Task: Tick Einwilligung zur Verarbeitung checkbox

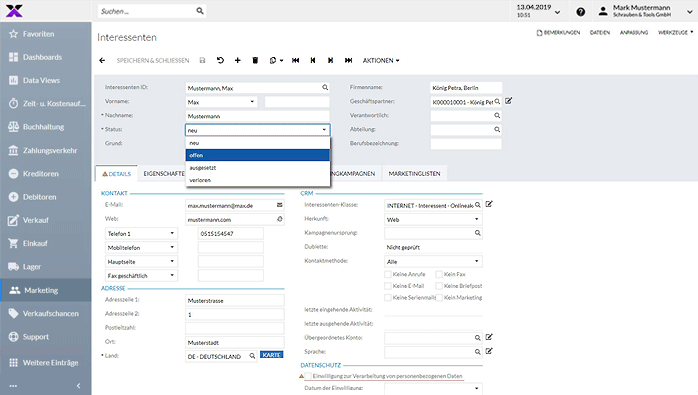Action: click(x=308, y=376)
